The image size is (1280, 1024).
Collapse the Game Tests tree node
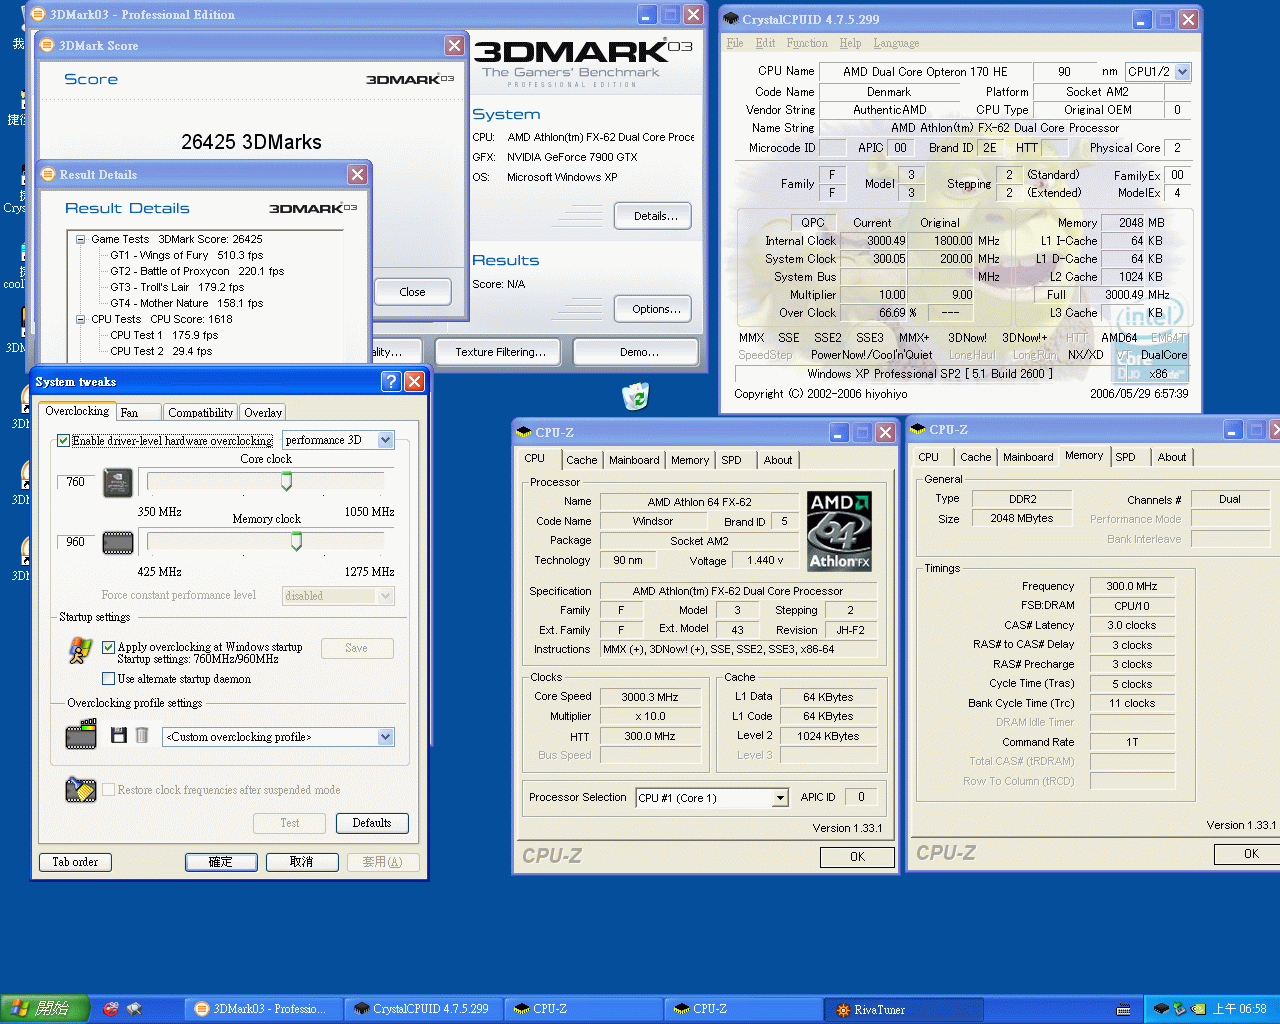click(81, 239)
